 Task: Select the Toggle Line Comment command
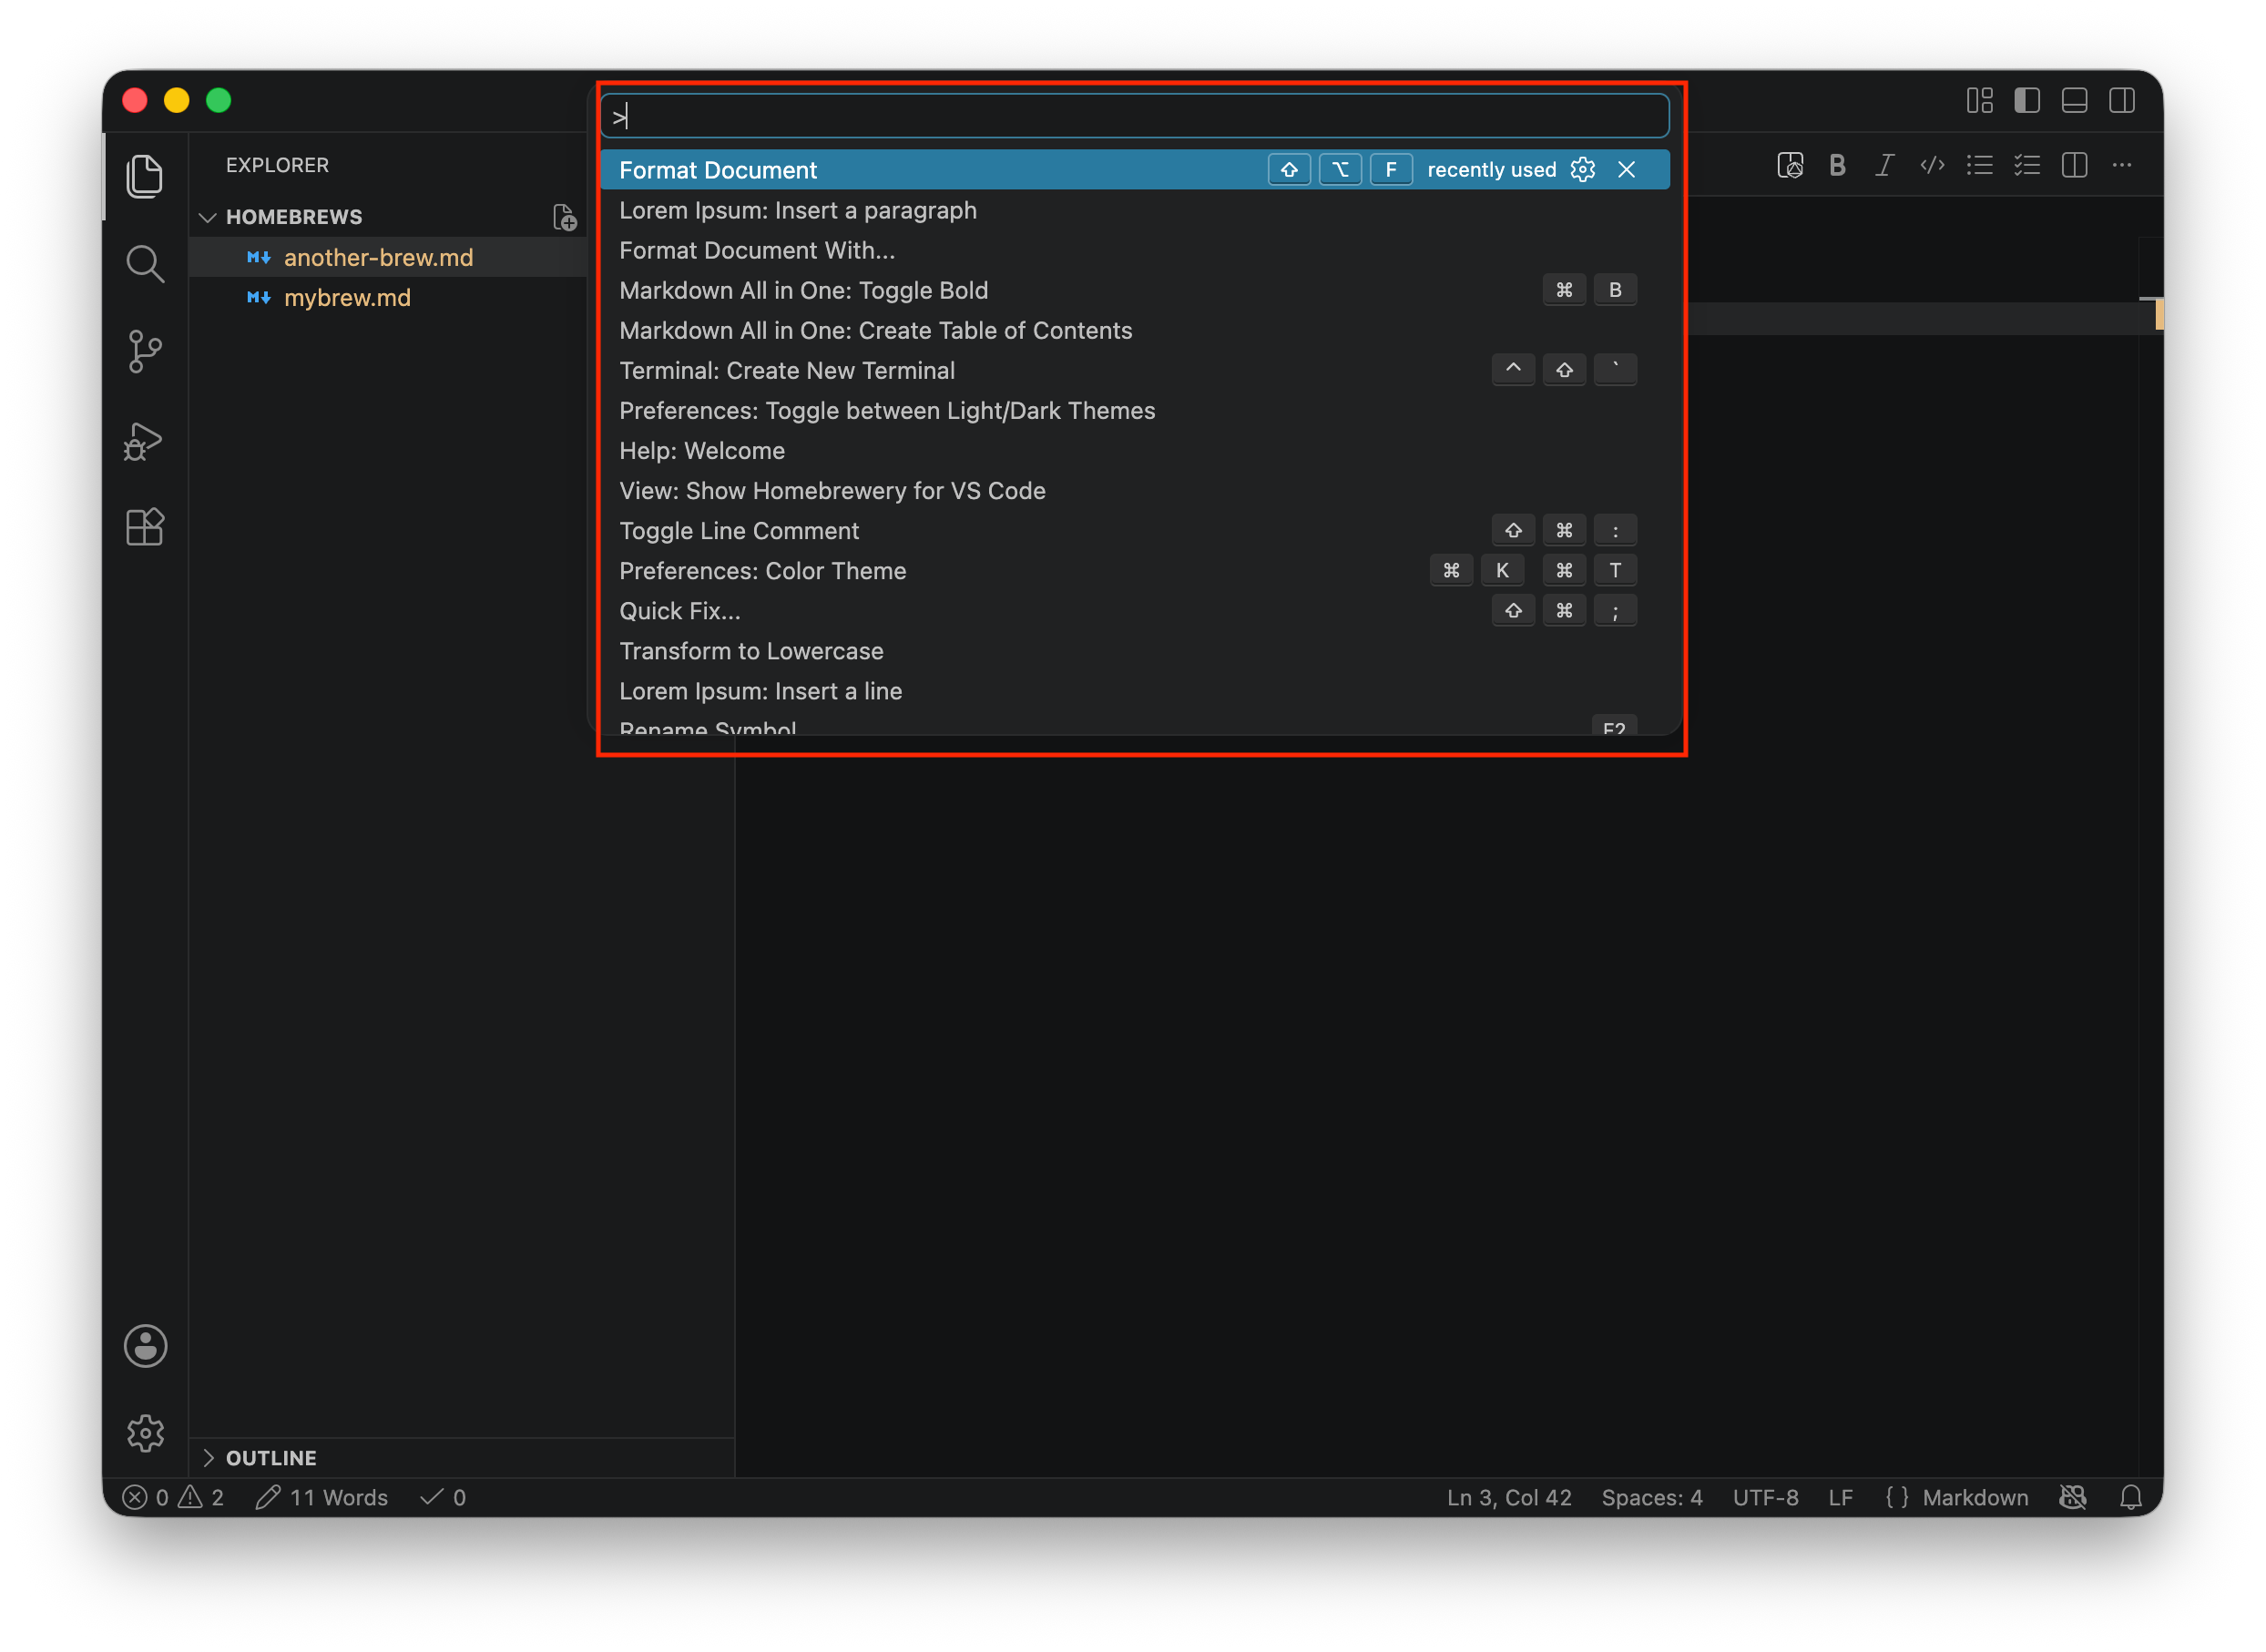pyautogui.click(x=1135, y=531)
